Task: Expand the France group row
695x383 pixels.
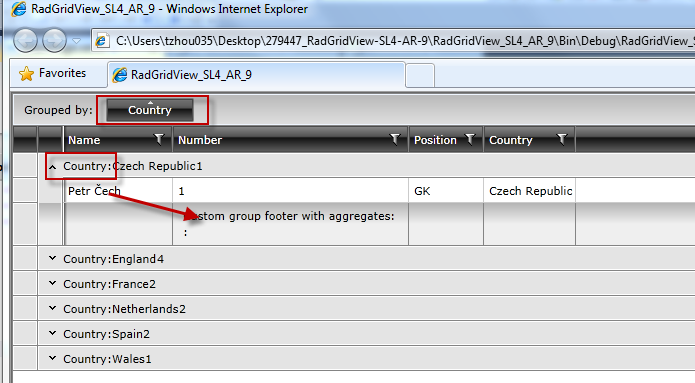Action: [52, 283]
